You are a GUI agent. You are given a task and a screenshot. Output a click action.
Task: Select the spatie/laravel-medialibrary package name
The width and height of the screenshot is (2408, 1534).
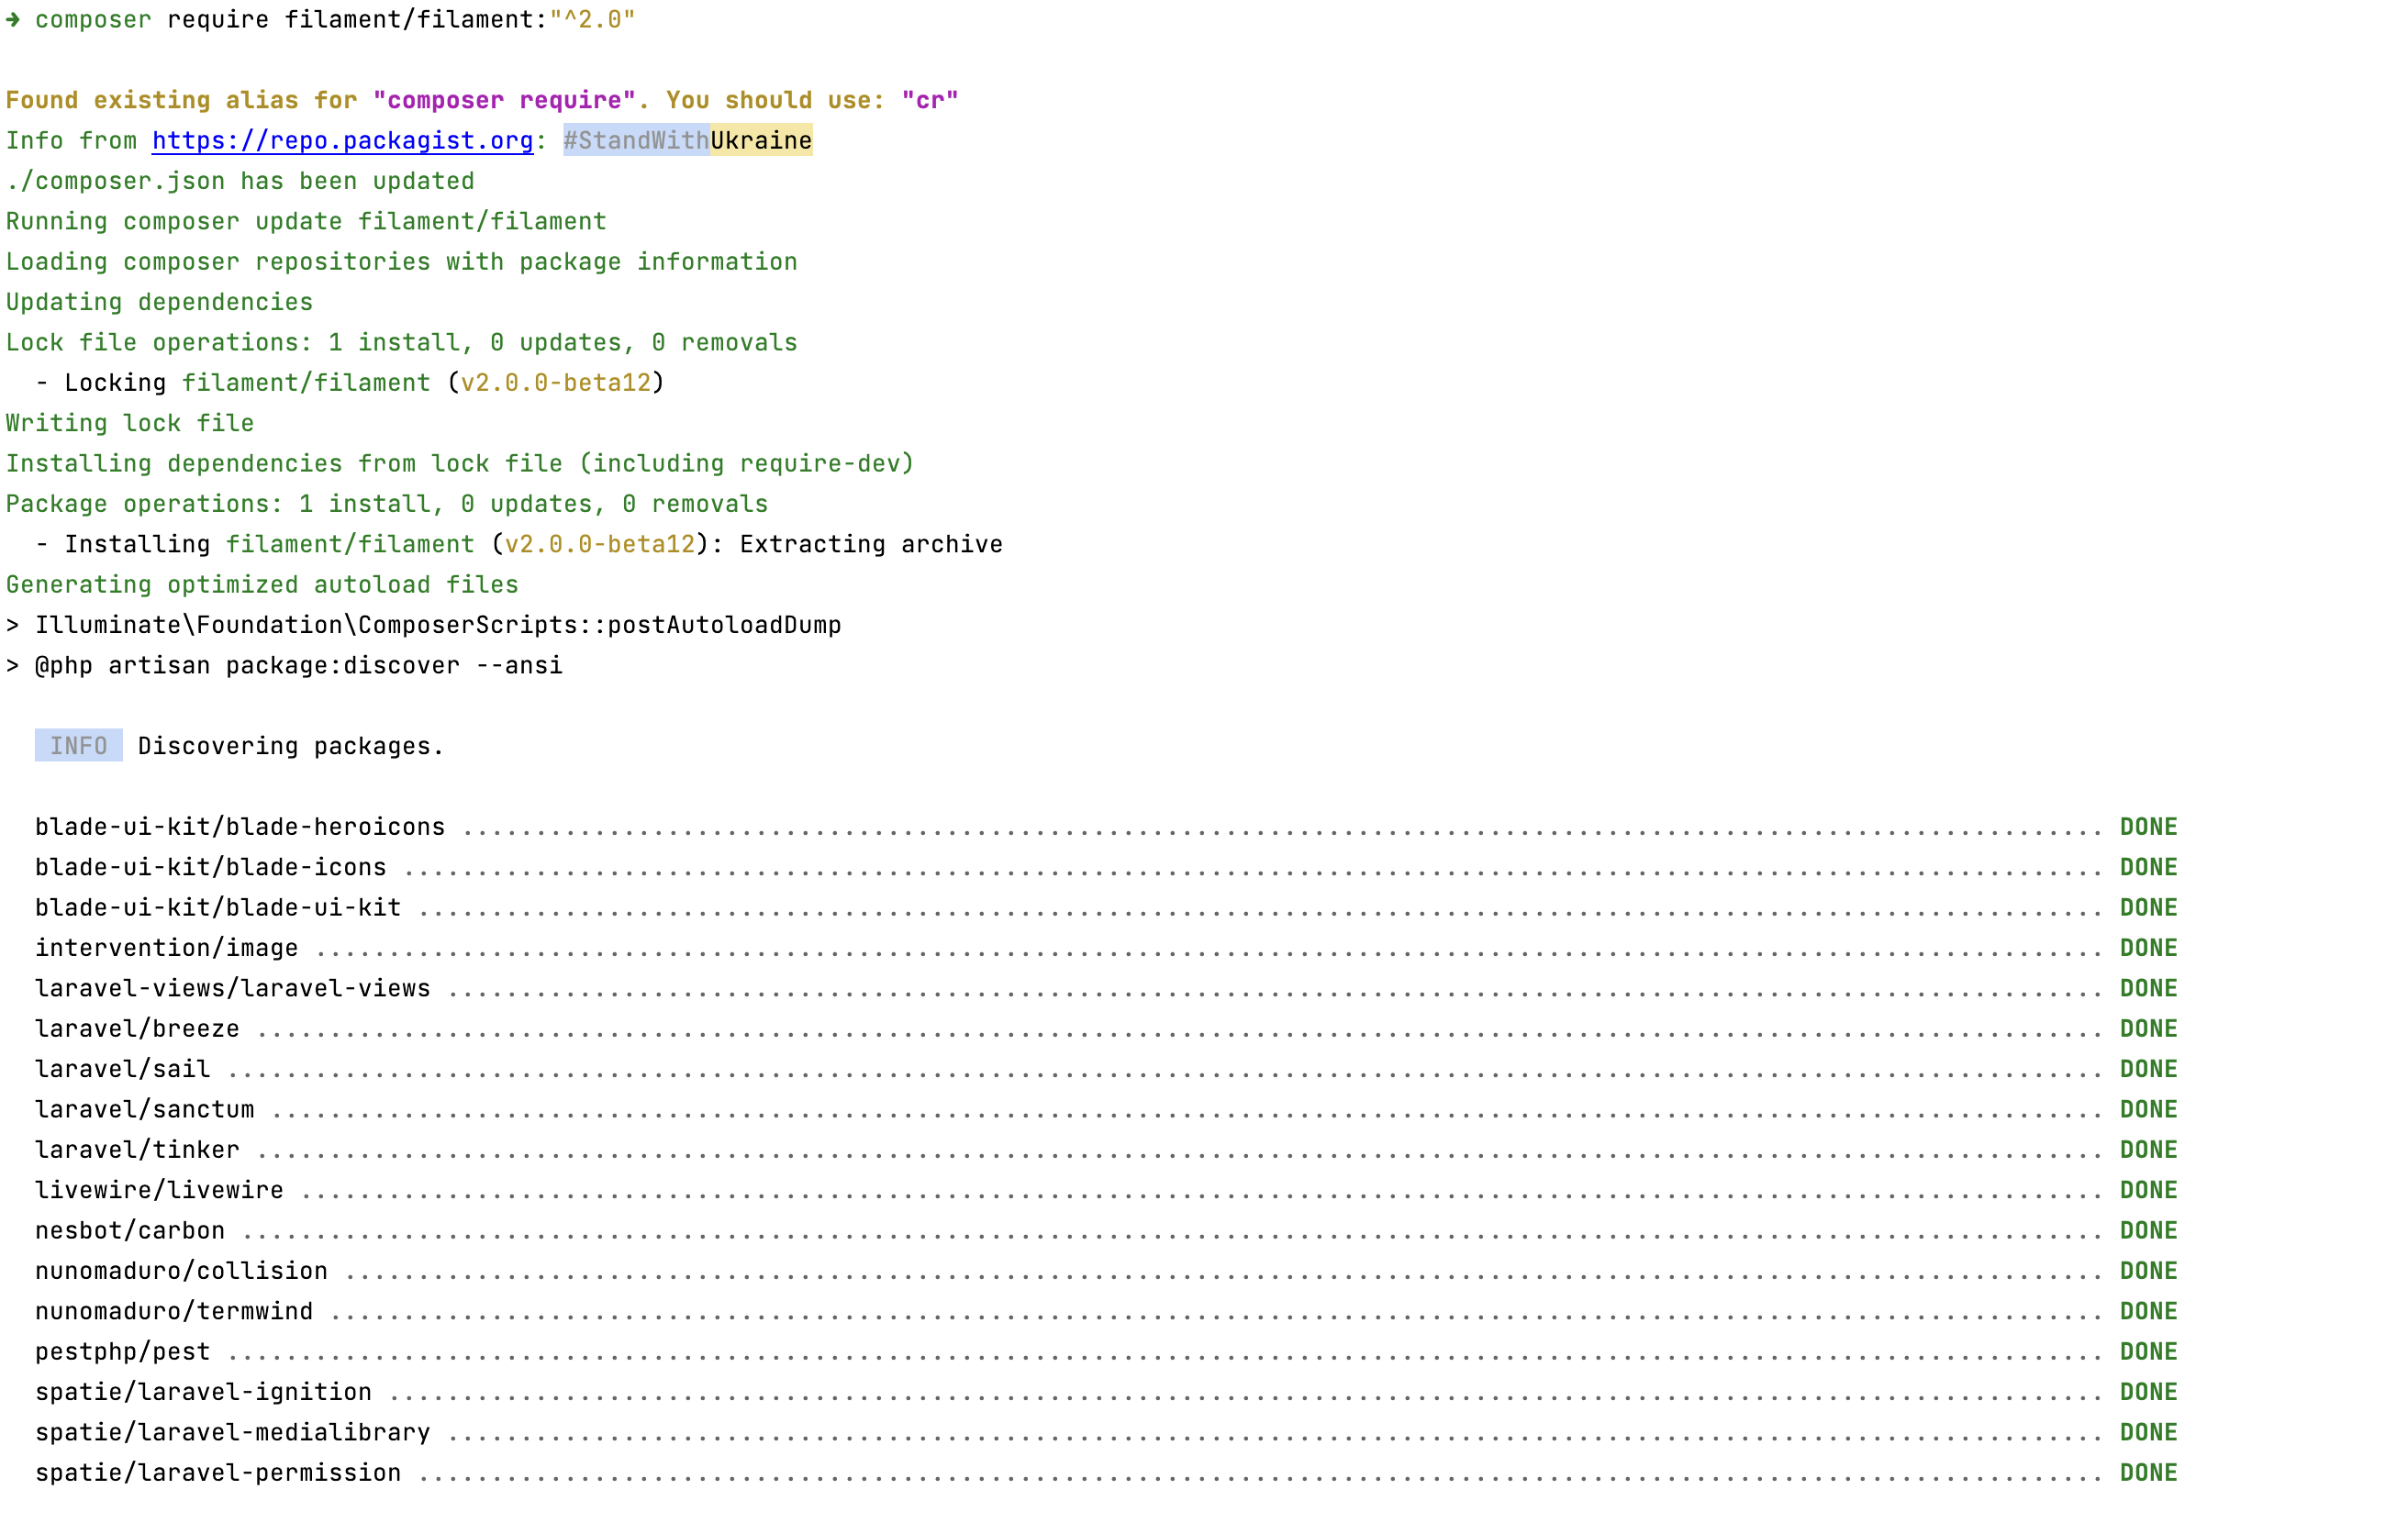pyautogui.click(x=232, y=1431)
